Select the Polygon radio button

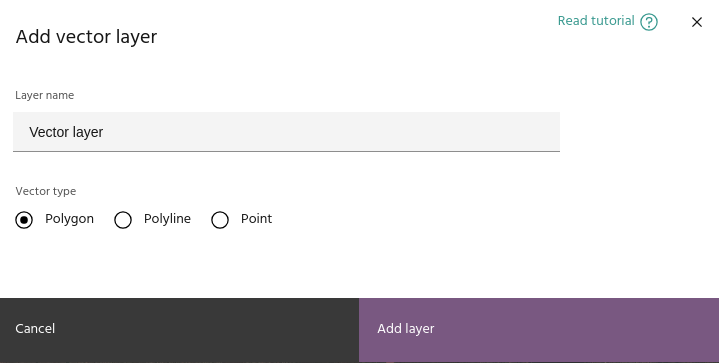(24, 220)
